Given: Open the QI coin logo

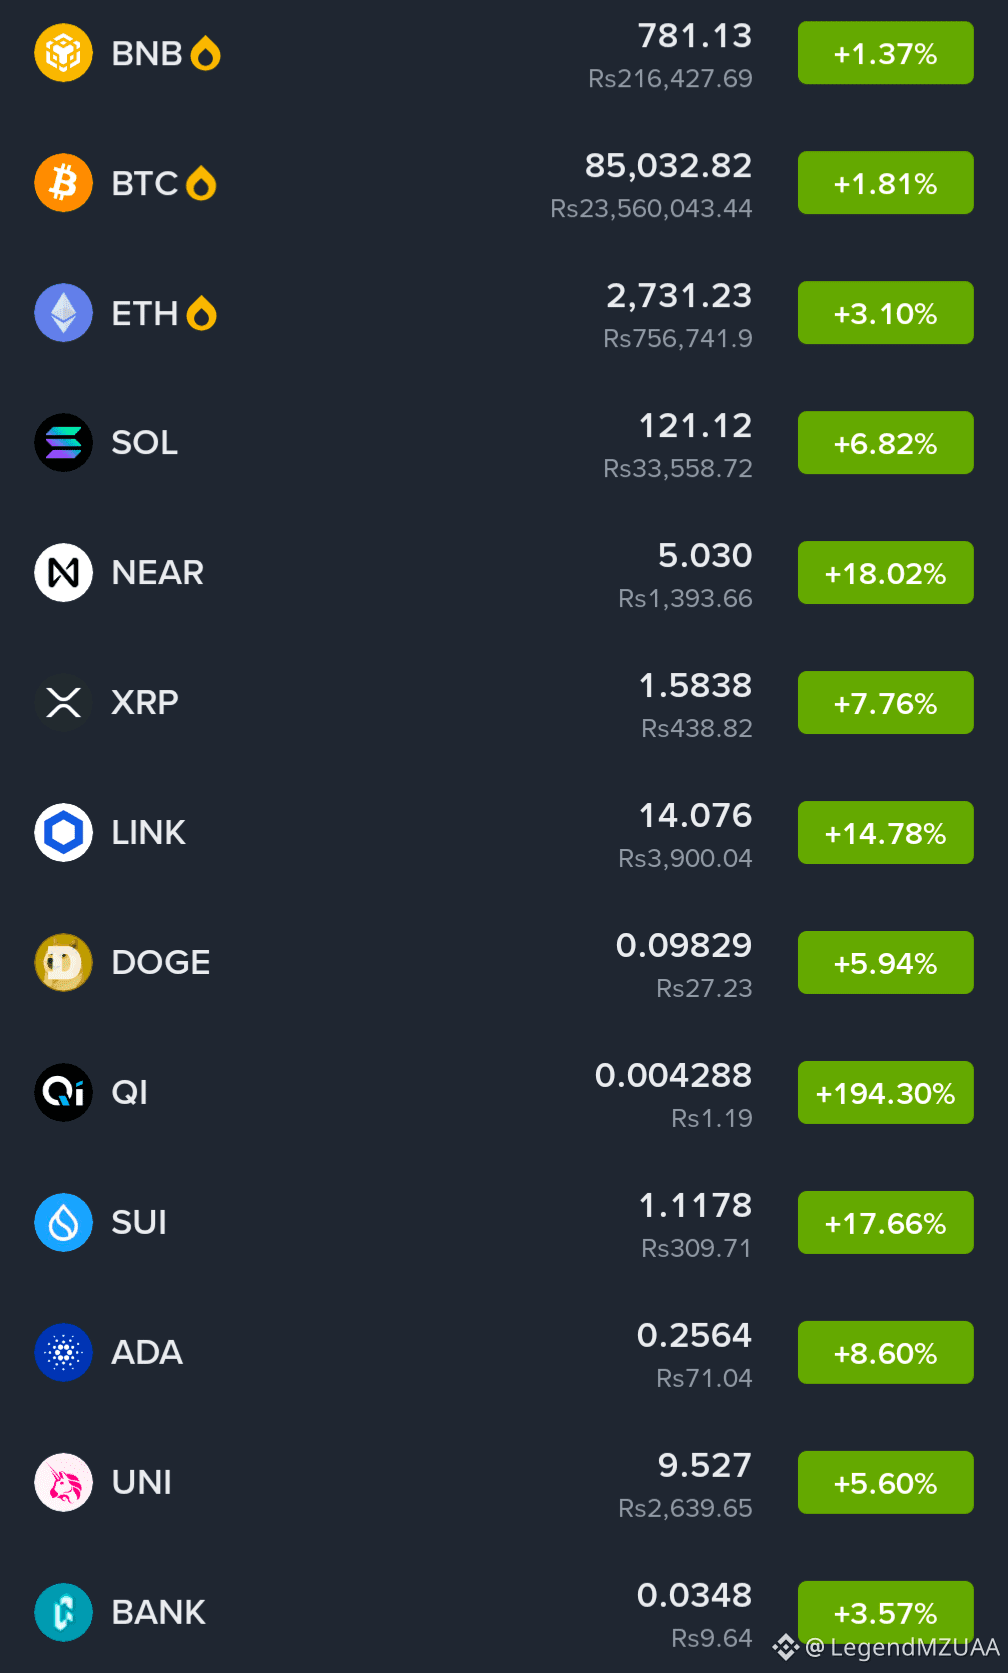Looking at the screenshot, I should point(63,1093).
